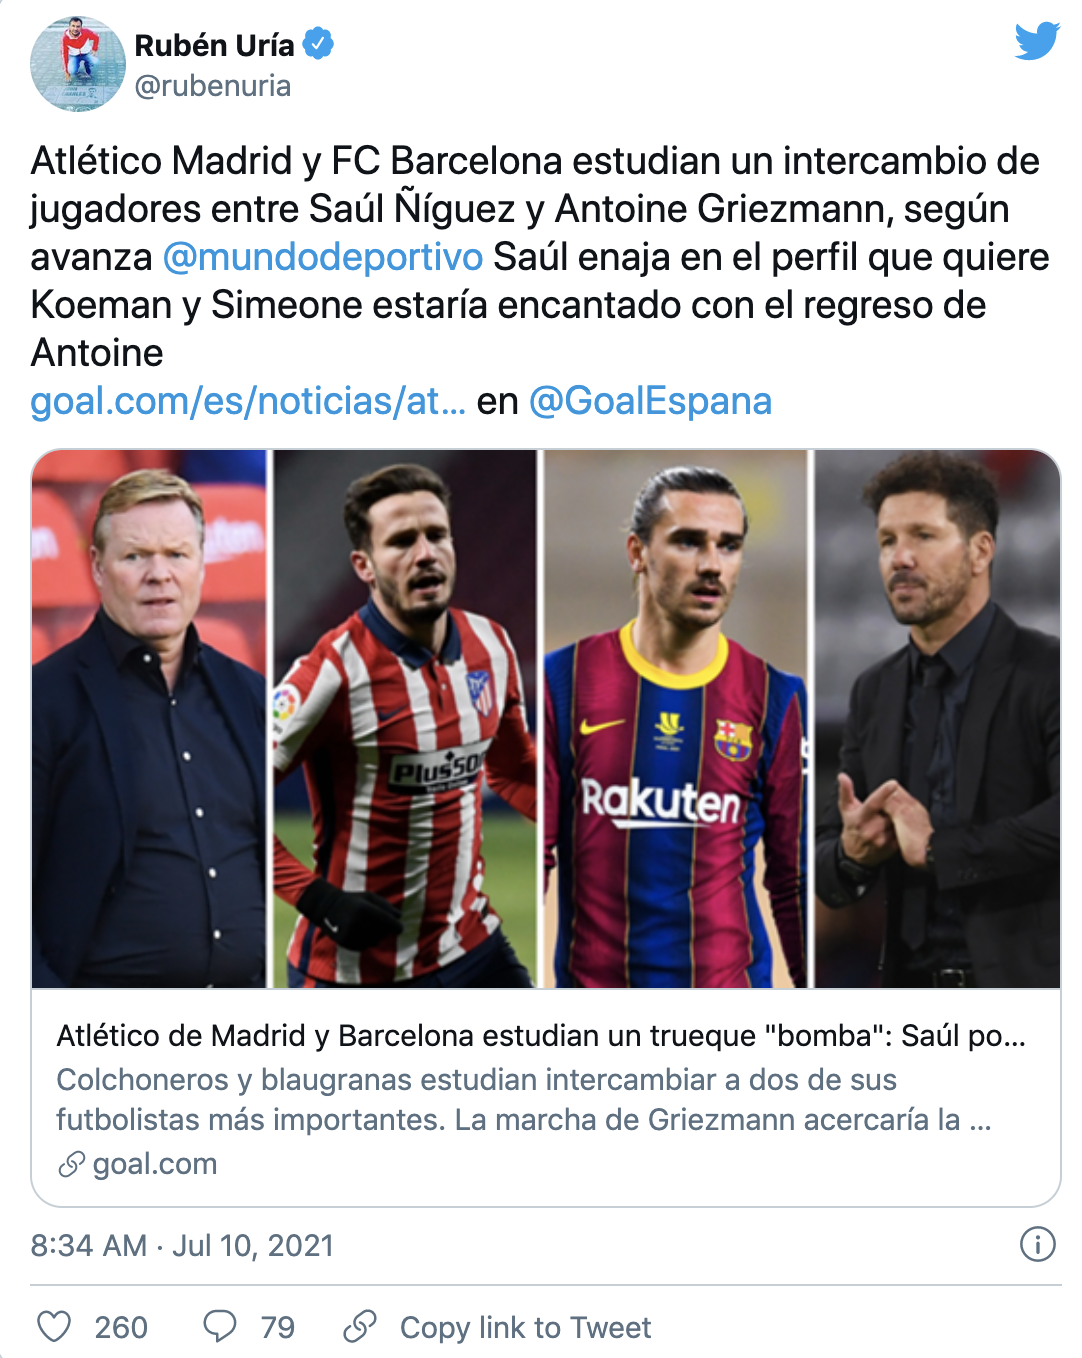1082x1358 pixels.
Task: Click the 260 likes count
Action: [x=121, y=1327]
